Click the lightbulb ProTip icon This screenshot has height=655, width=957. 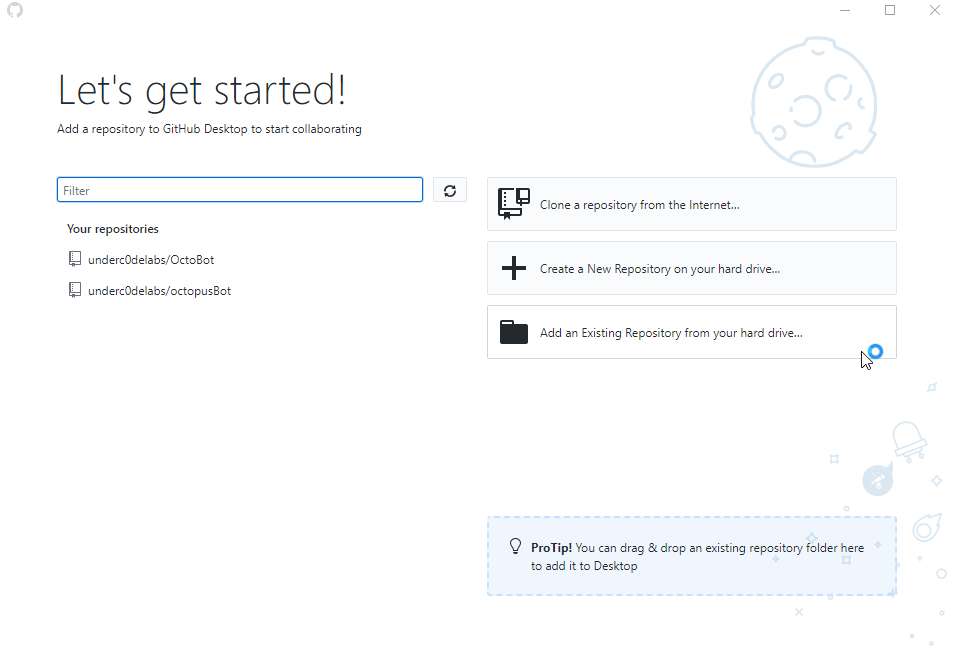coord(515,546)
